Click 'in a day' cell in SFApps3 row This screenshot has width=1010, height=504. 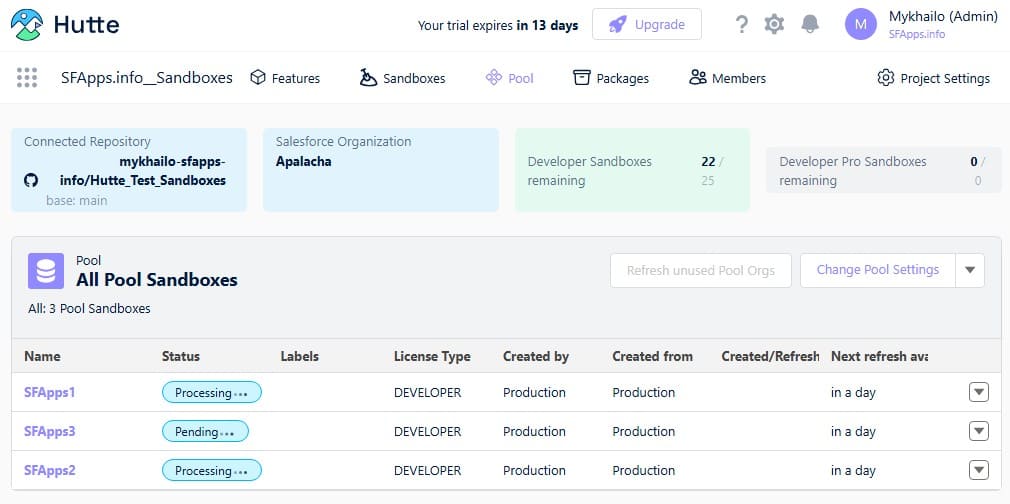click(x=853, y=431)
